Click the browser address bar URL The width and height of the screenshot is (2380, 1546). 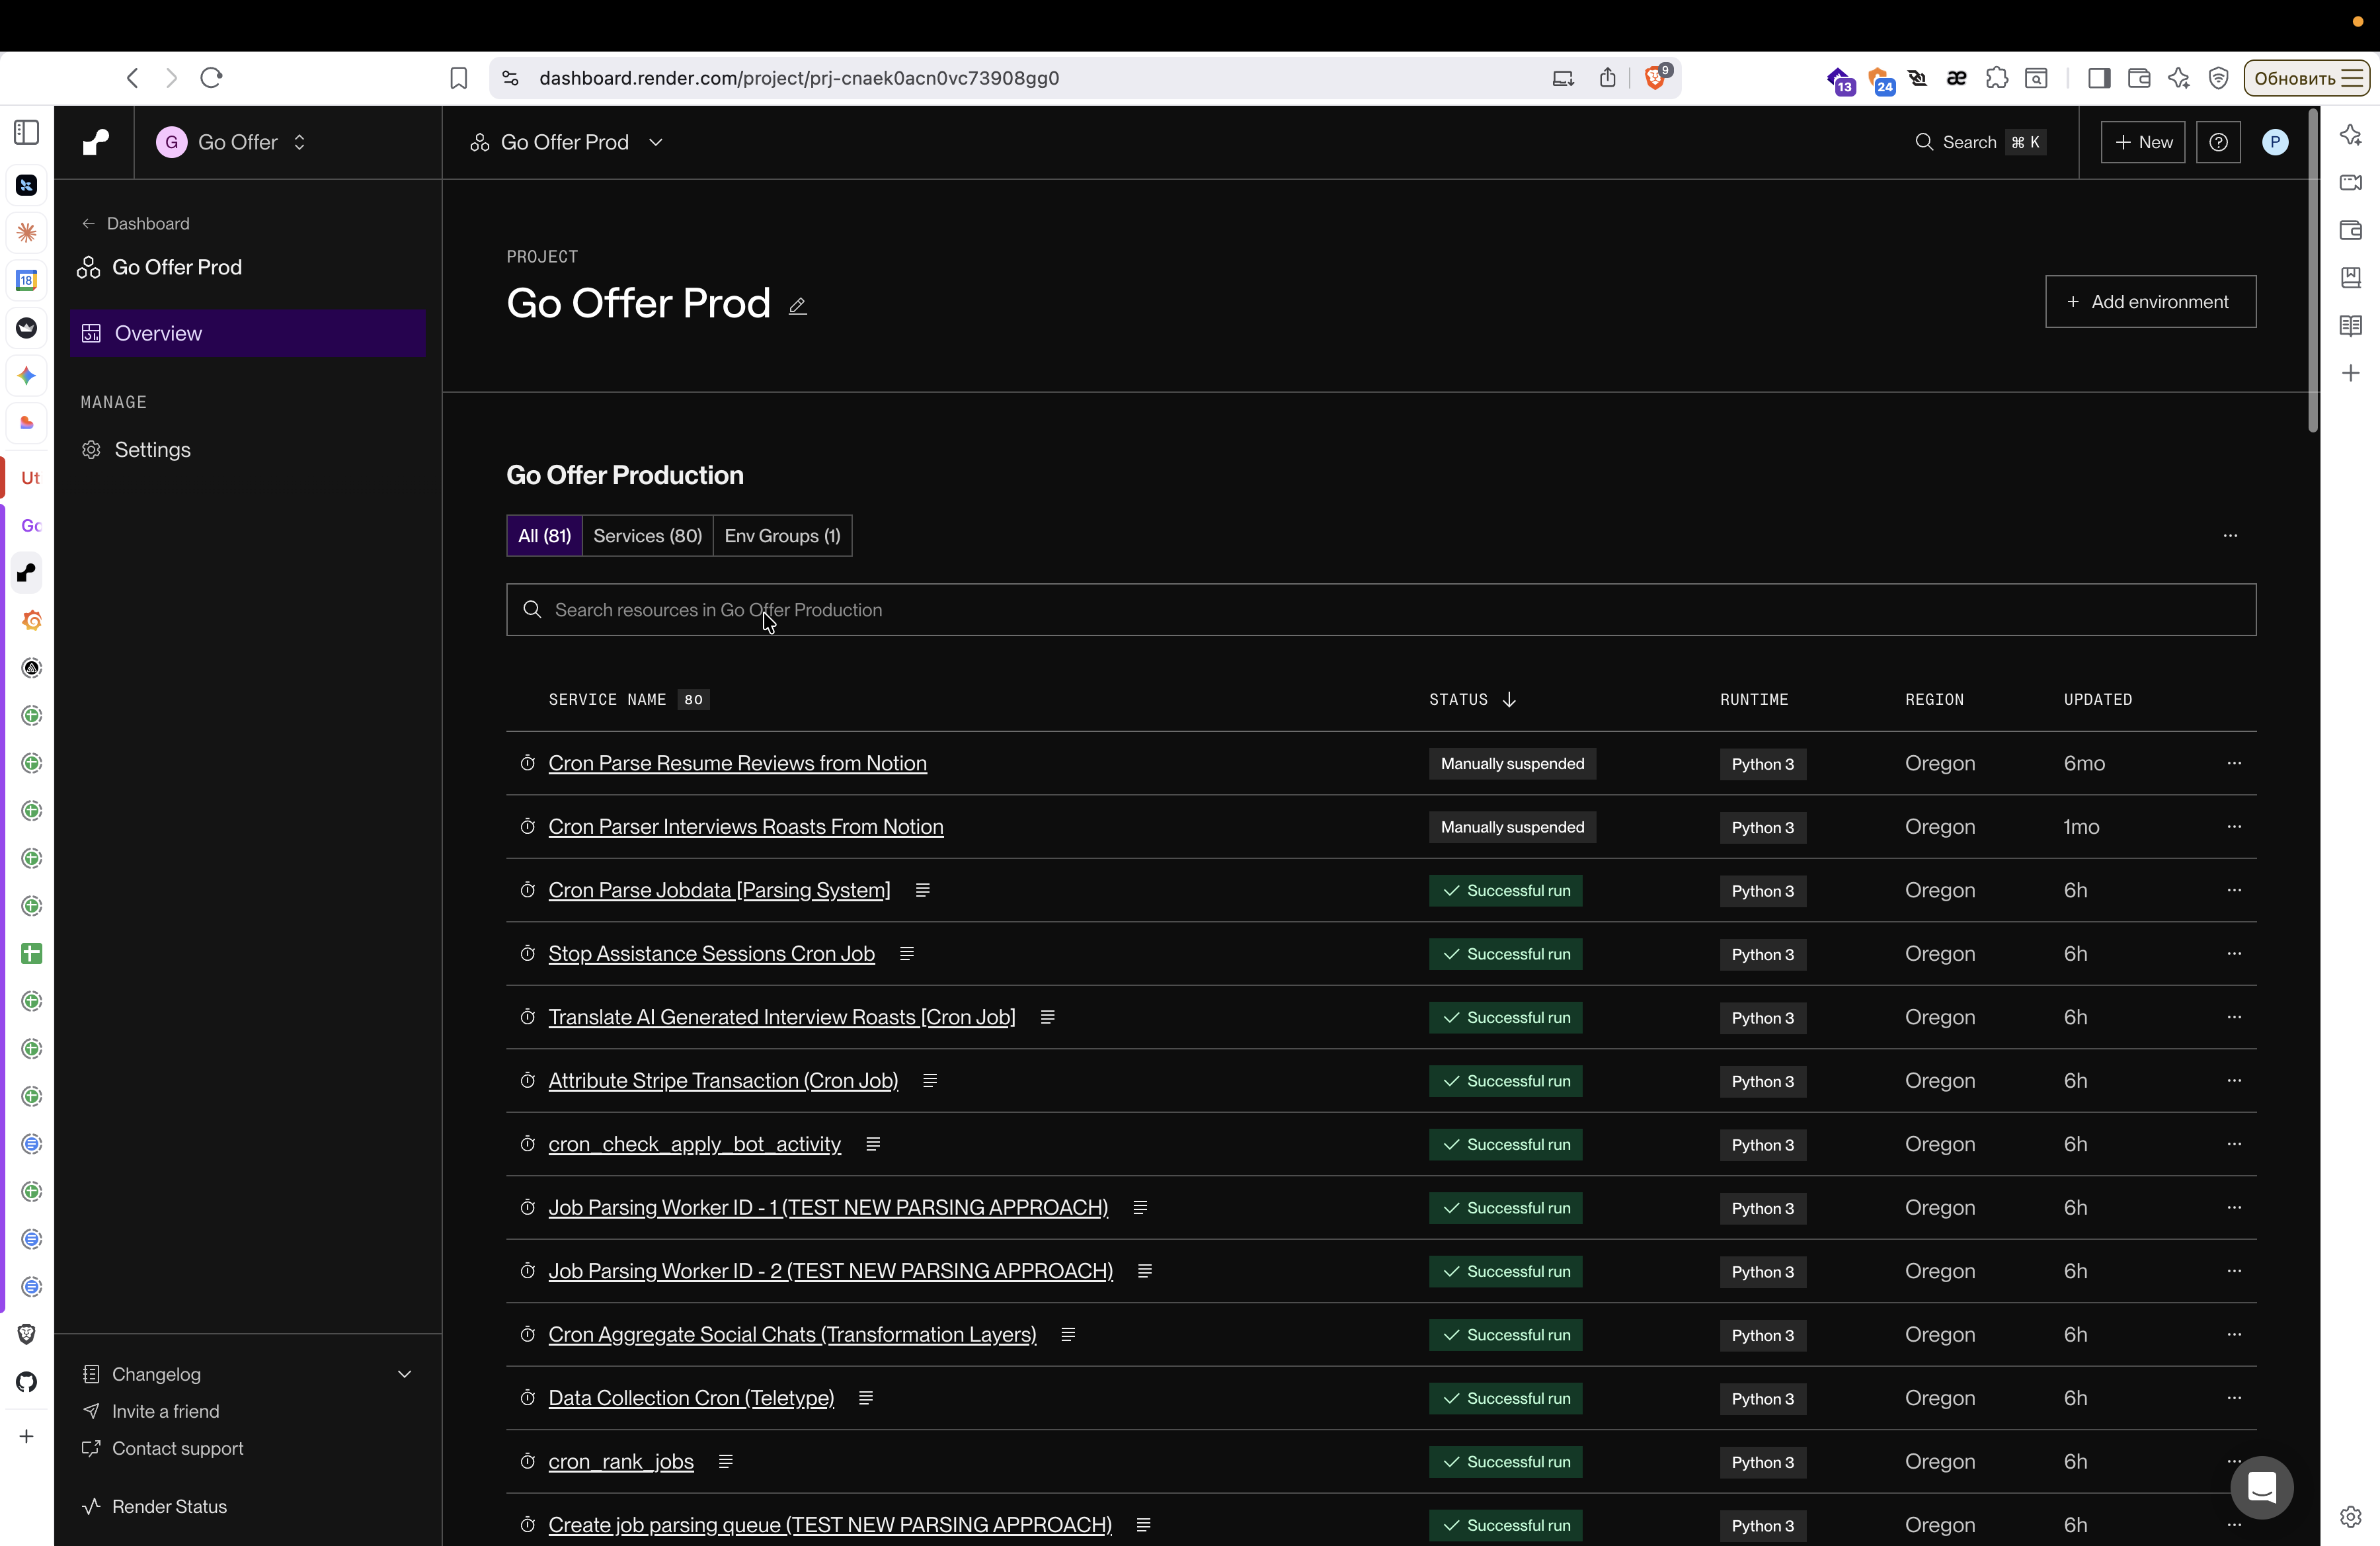[799, 78]
